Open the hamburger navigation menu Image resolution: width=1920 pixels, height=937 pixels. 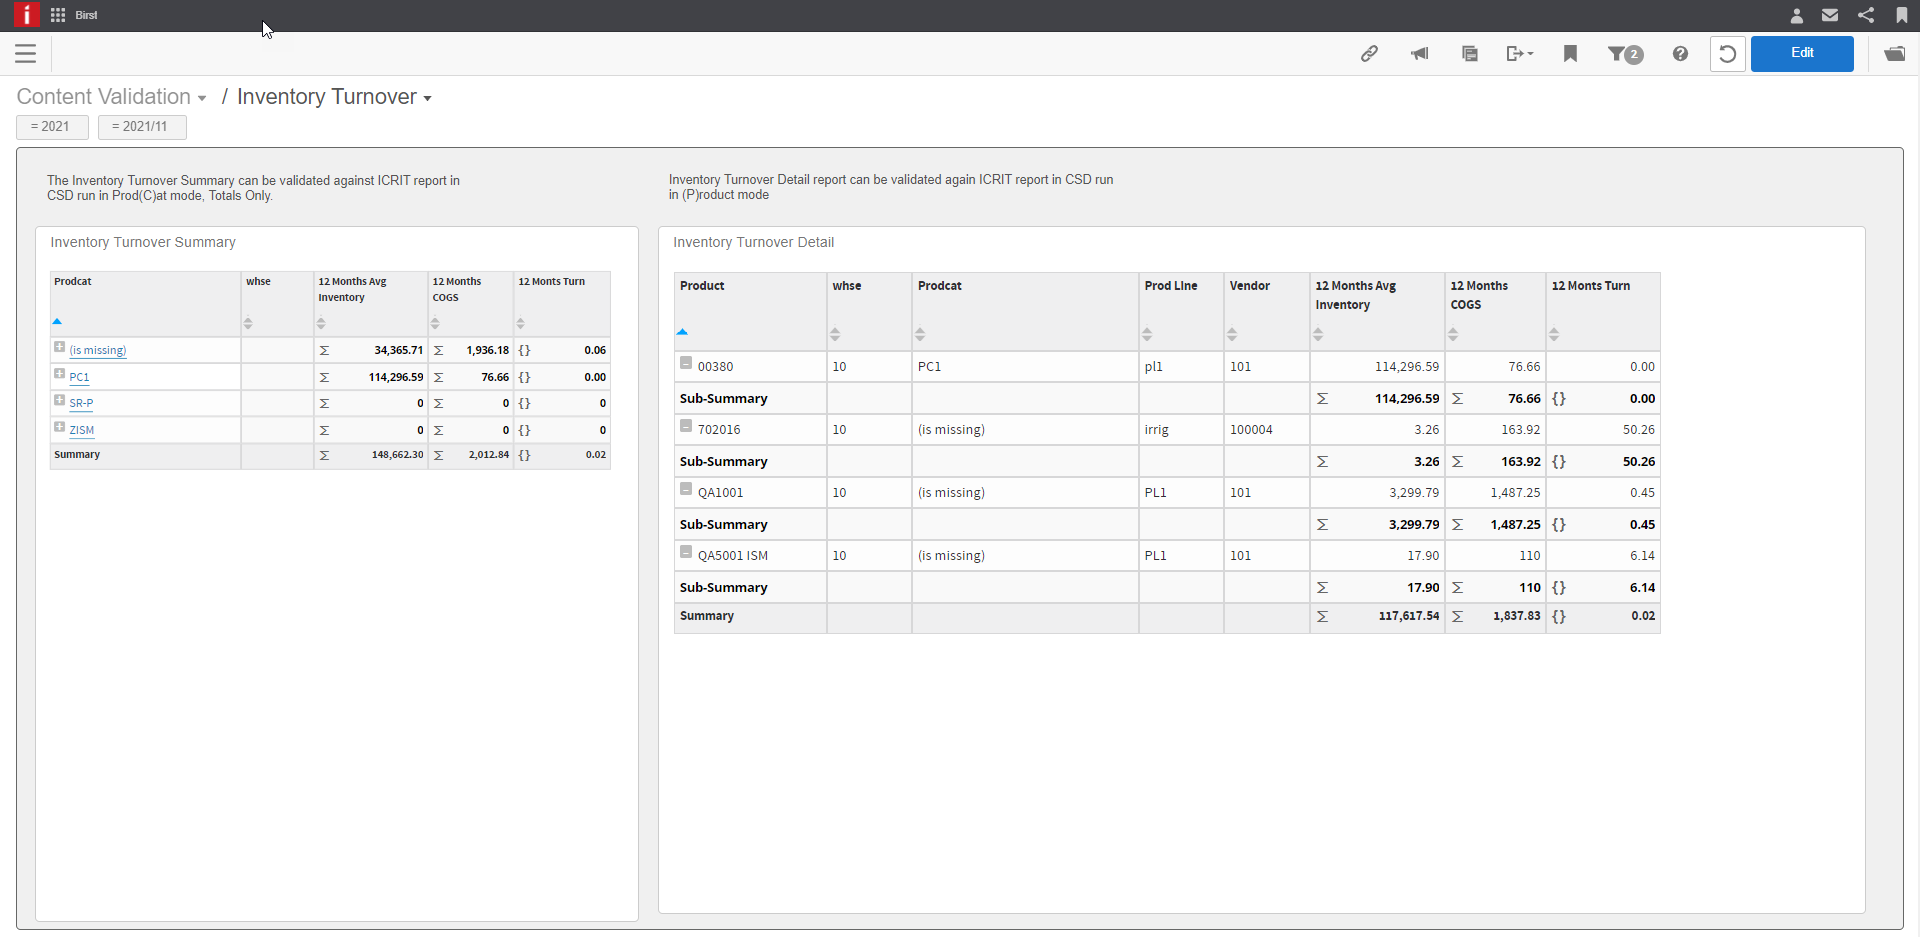click(26, 54)
